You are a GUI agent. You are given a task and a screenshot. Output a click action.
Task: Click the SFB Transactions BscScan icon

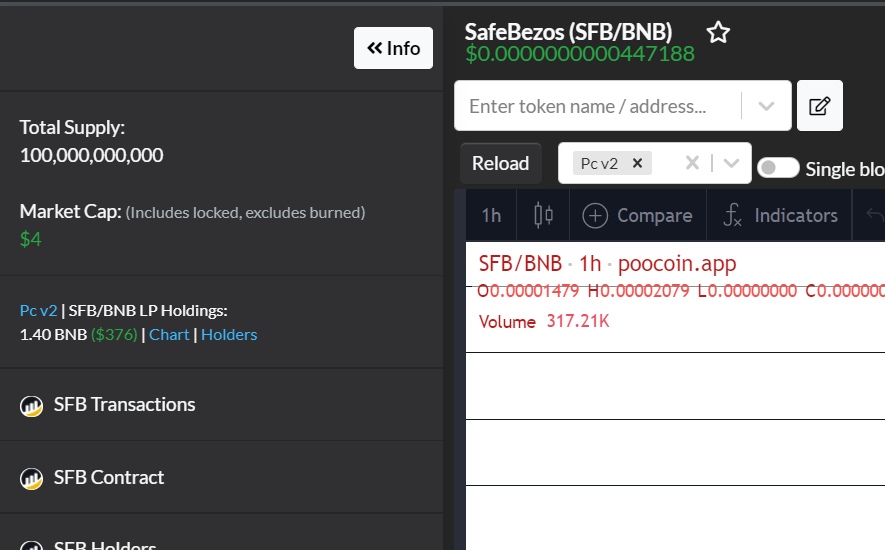31,406
